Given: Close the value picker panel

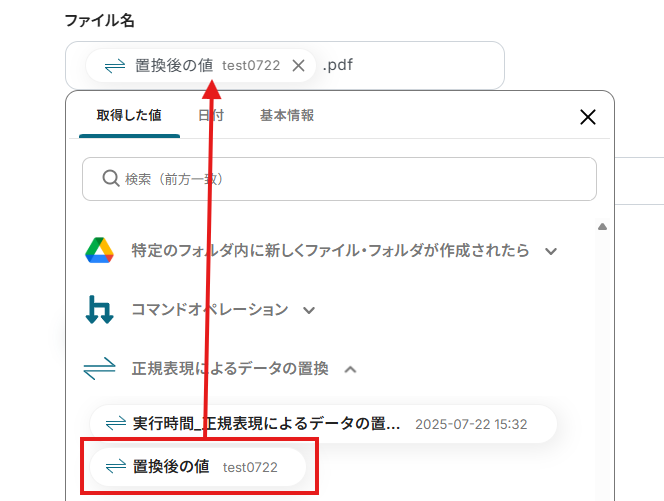Looking at the screenshot, I should [588, 117].
